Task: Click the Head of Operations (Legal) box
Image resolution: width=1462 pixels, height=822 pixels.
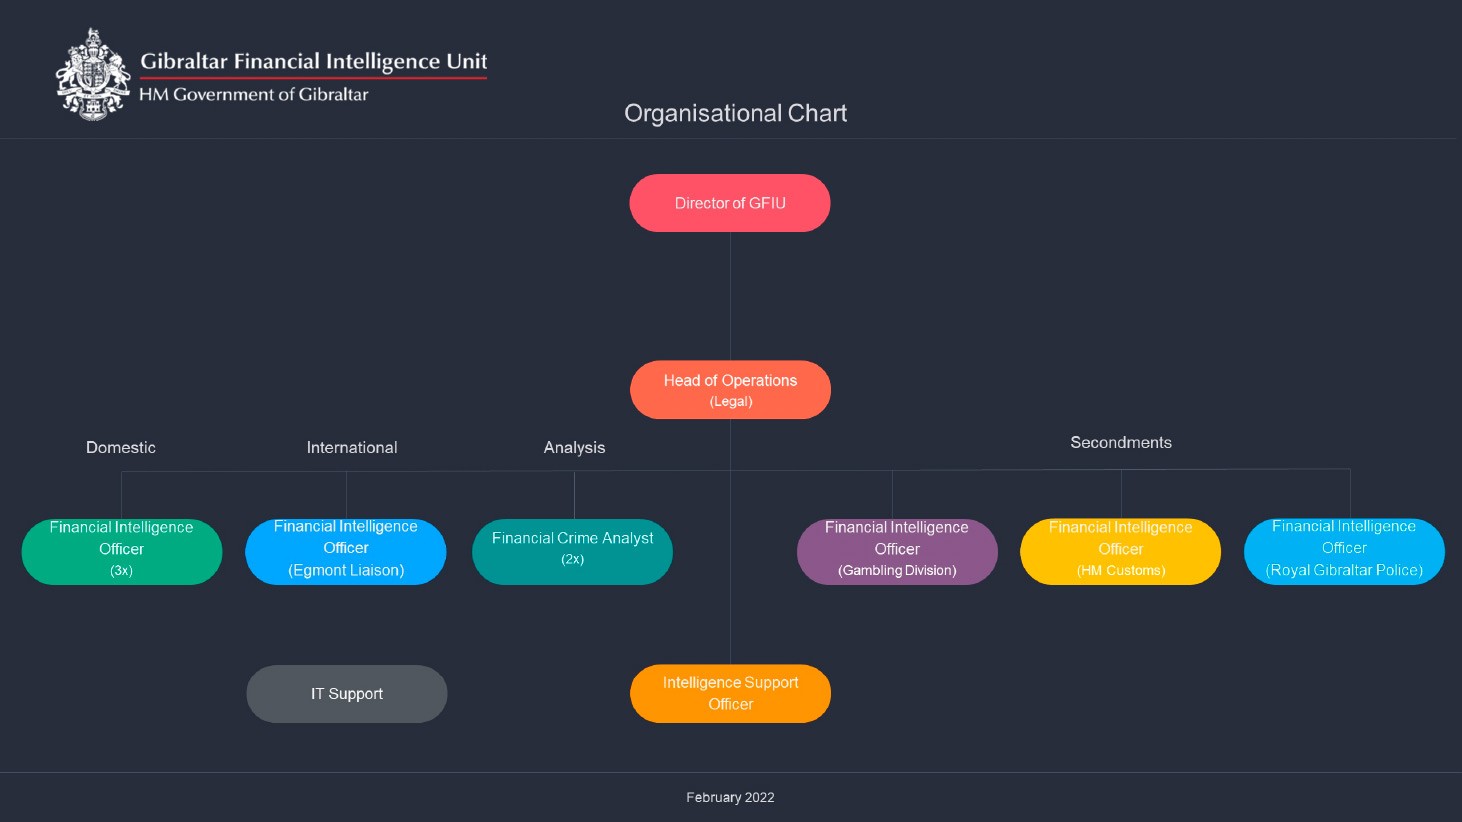Action: point(730,390)
